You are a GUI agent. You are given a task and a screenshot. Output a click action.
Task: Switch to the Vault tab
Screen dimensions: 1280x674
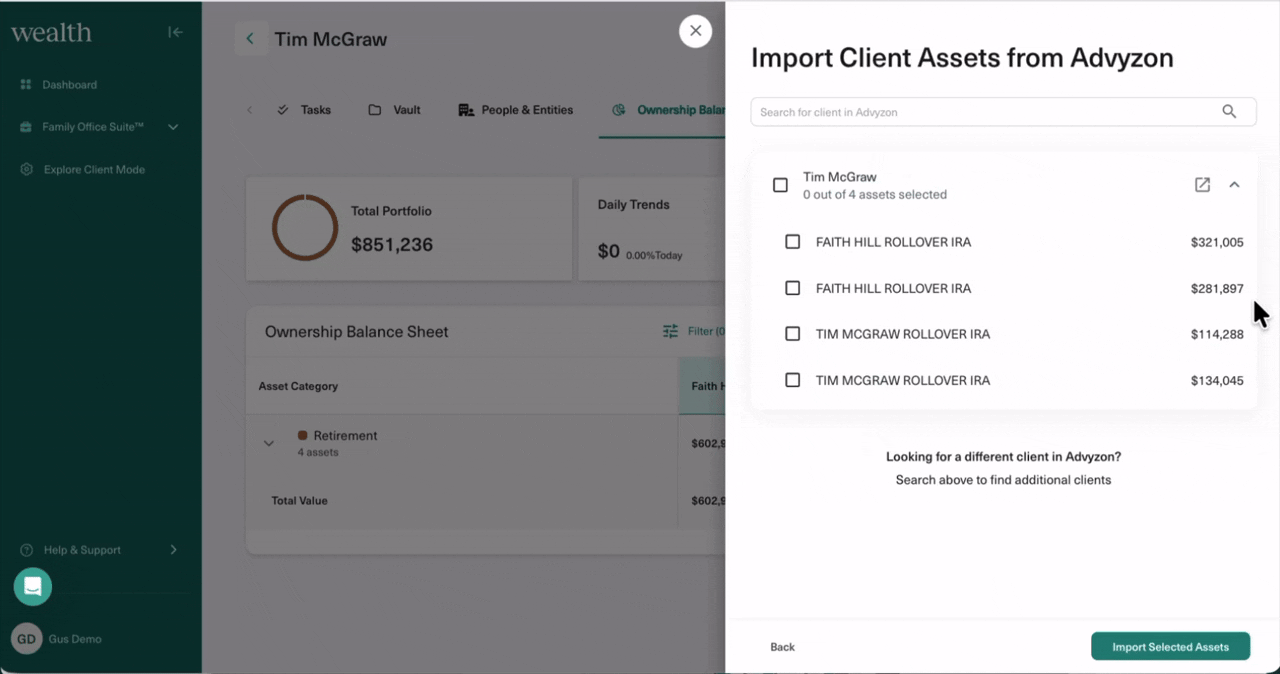(394, 110)
